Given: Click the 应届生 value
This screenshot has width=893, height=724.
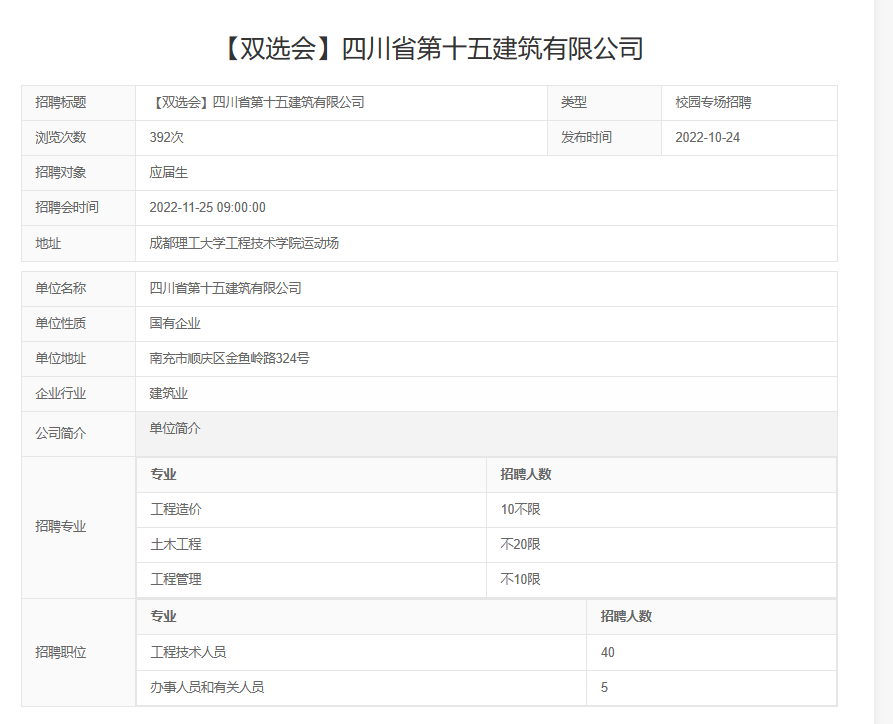Looking at the screenshot, I should coord(169,173).
